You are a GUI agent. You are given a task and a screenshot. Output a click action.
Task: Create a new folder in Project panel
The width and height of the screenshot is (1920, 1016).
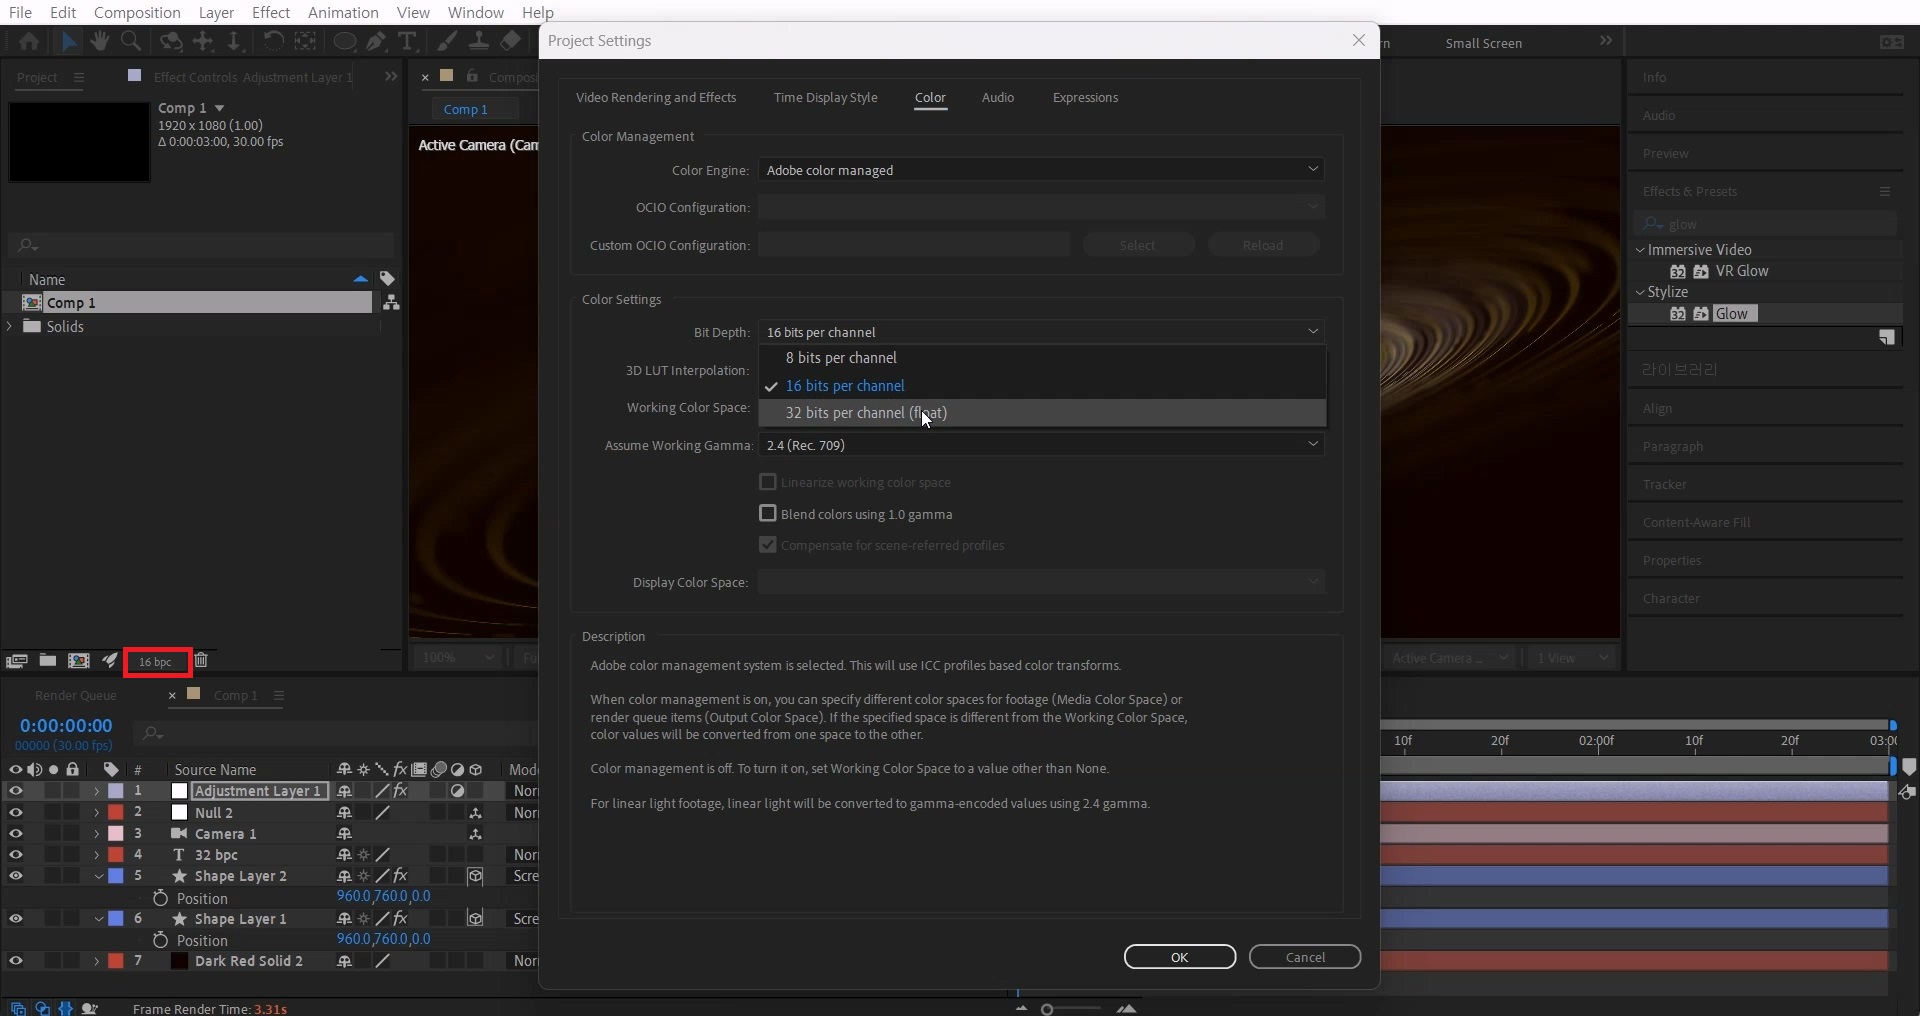pos(47,660)
